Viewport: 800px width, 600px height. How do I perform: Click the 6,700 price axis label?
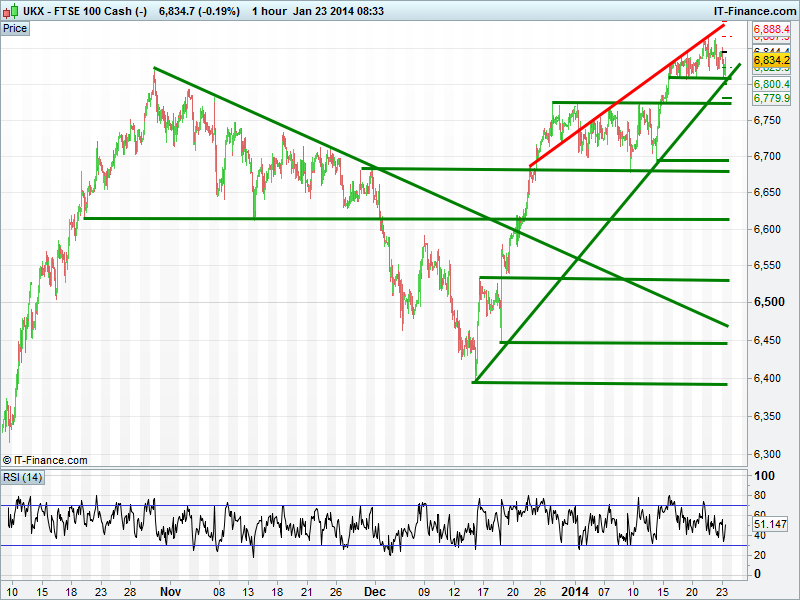(767, 156)
